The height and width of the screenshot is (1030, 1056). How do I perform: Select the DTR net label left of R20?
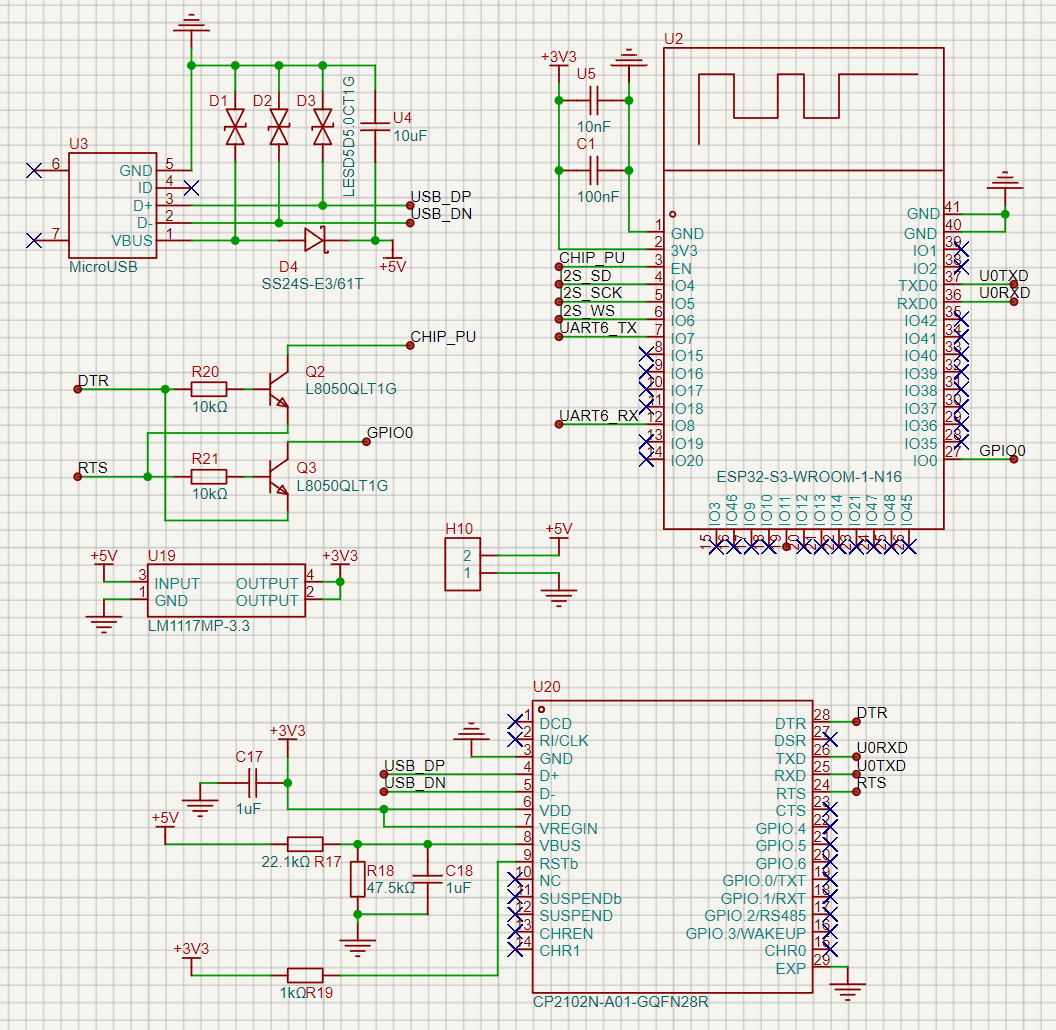tap(94, 381)
